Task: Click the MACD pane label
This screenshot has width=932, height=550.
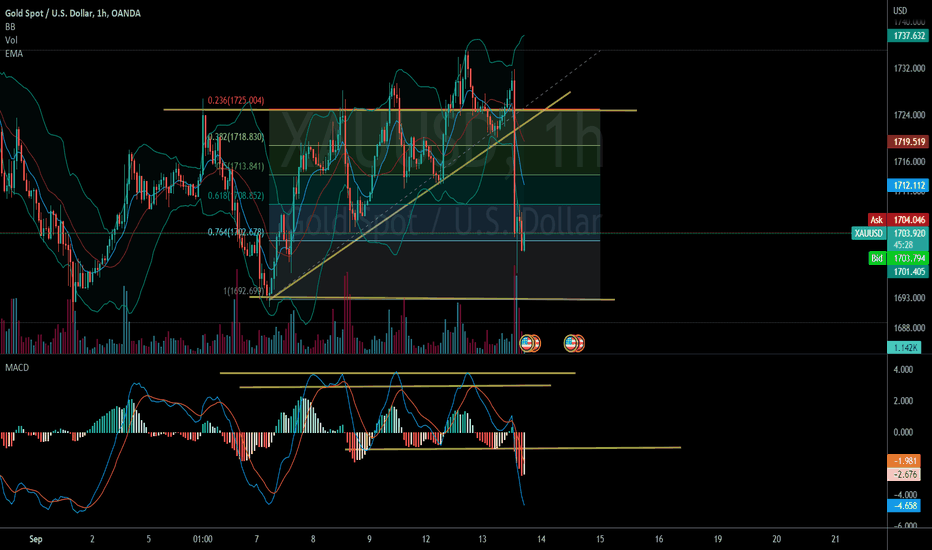Action: 17,367
